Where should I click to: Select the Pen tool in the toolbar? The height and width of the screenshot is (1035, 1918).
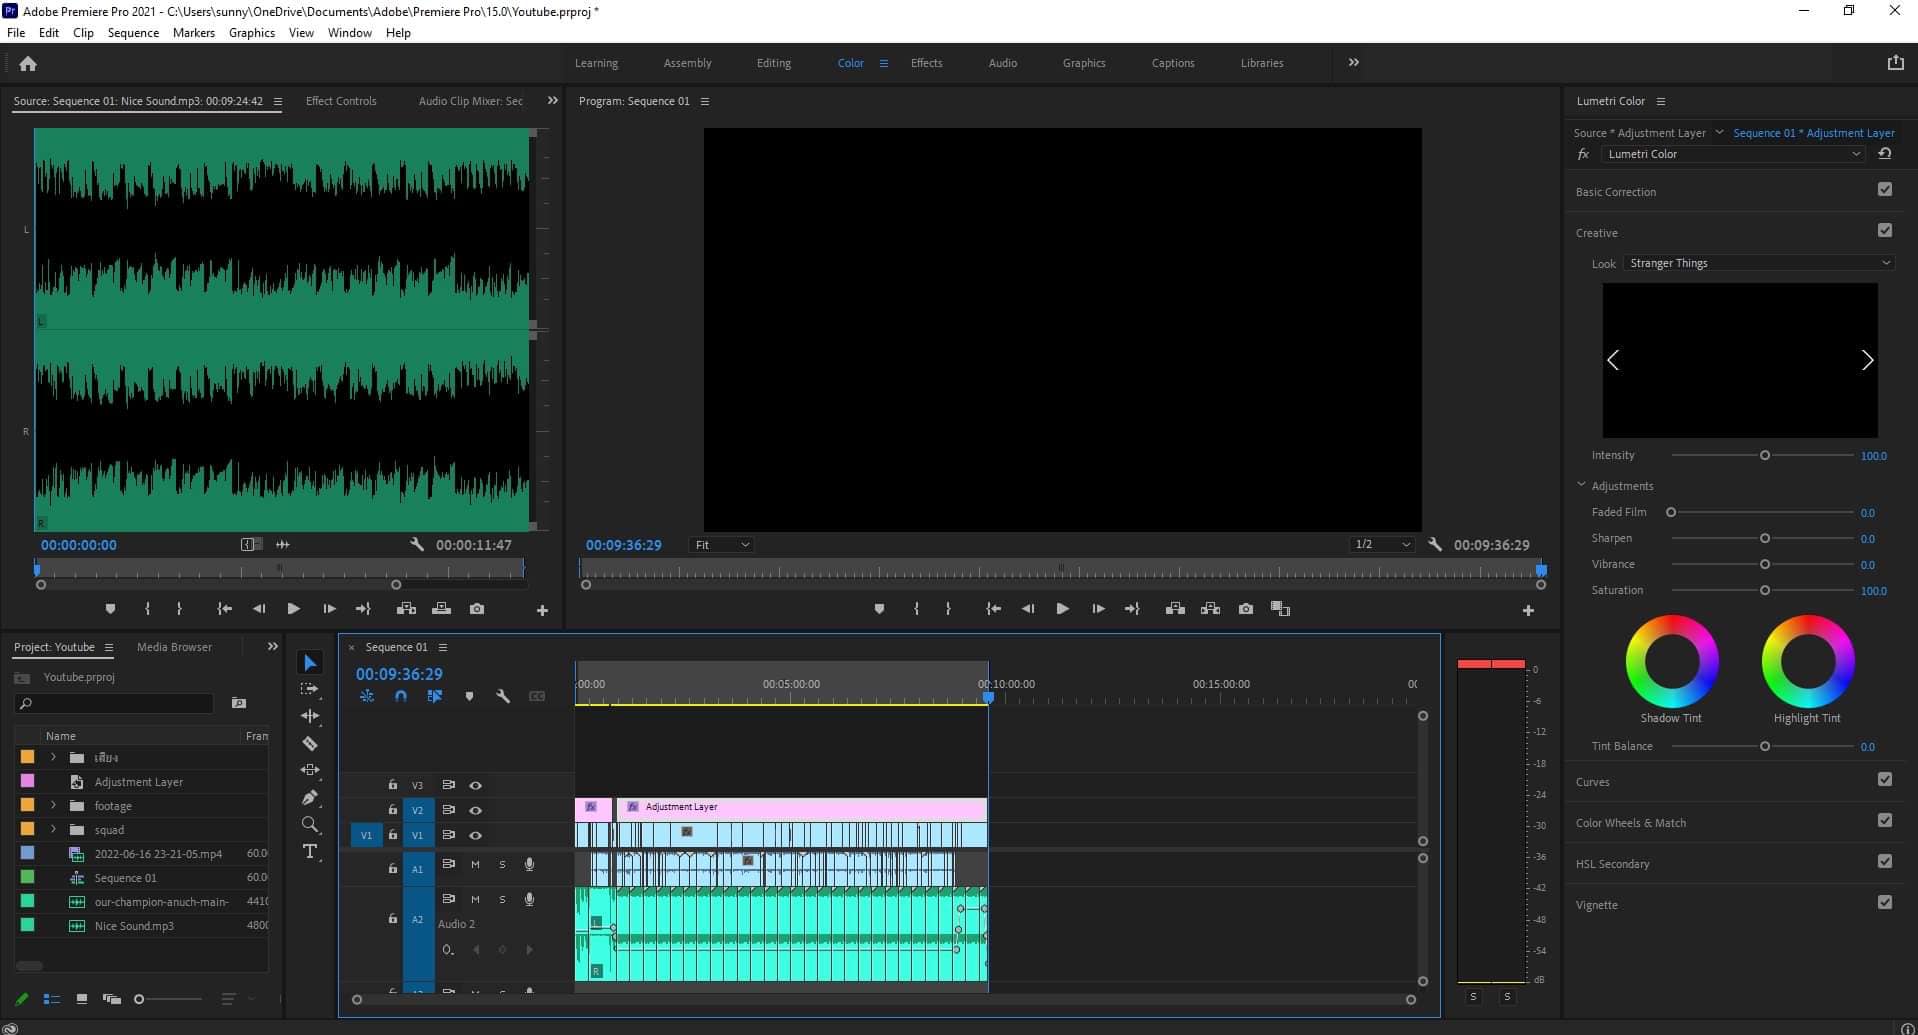[x=310, y=798]
